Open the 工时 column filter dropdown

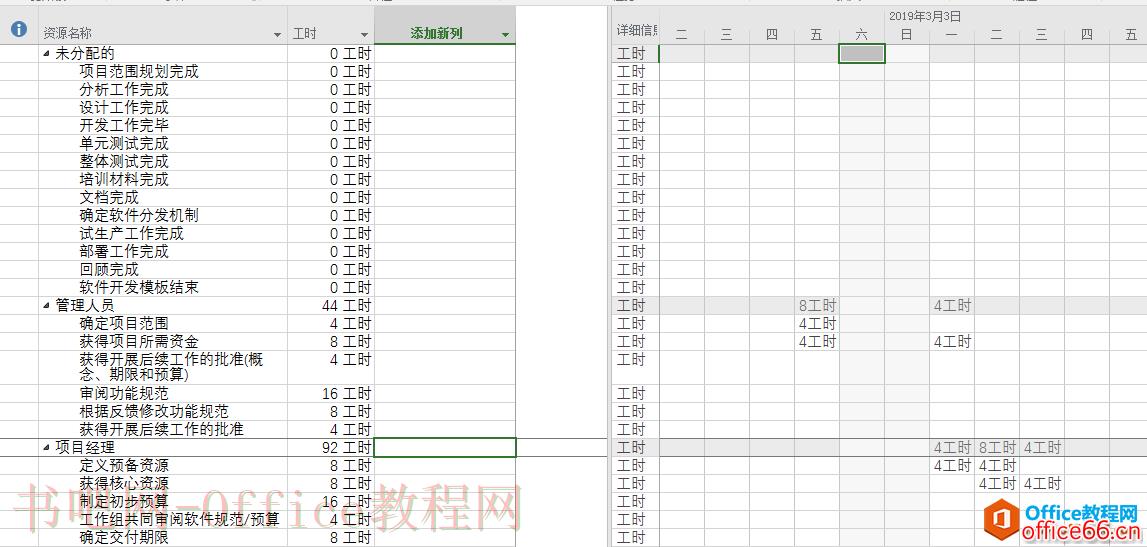coord(364,34)
